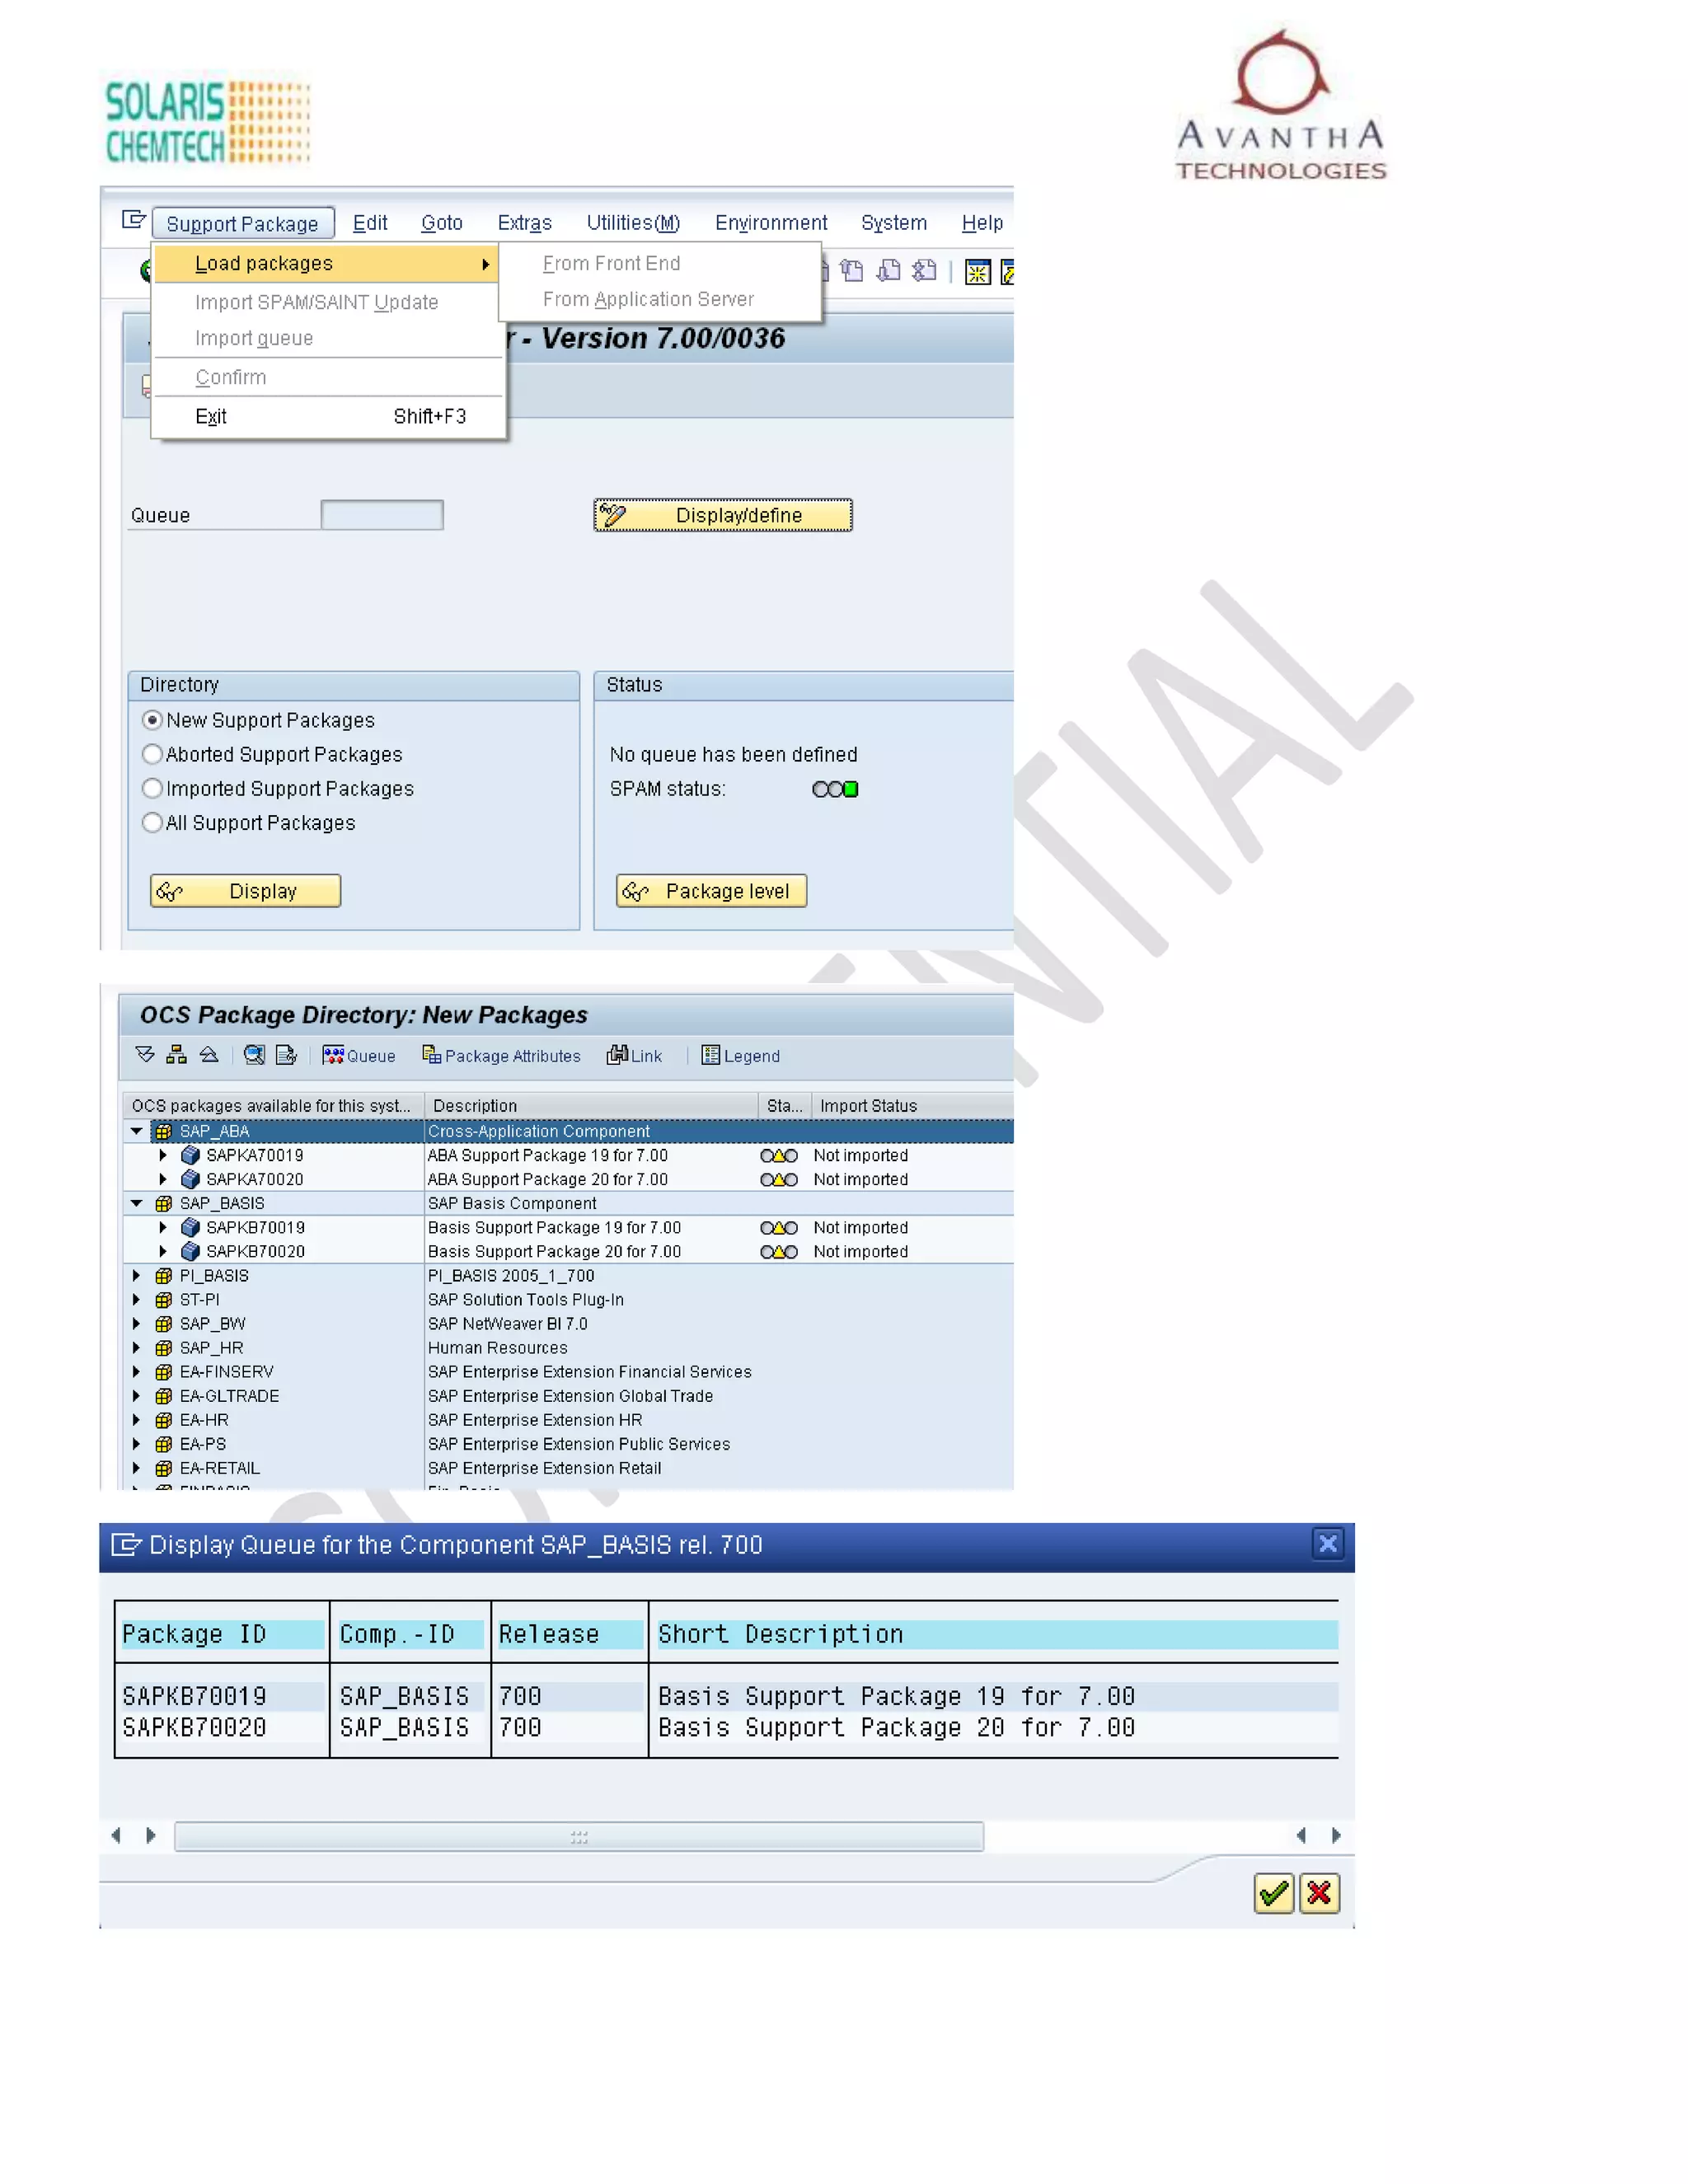Expand the PI_BASIS component node
1688x2184 pixels.
[137, 1275]
